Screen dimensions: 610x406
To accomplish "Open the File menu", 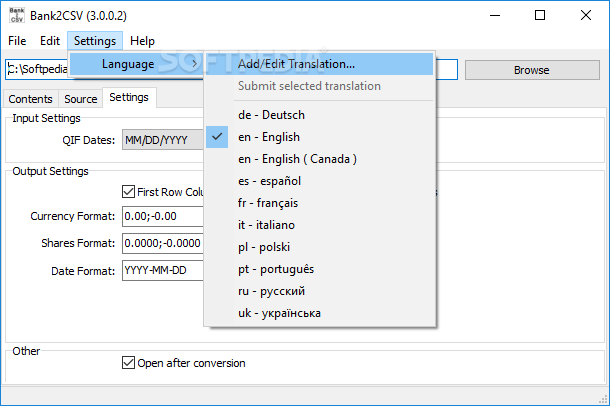I will (x=17, y=41).
